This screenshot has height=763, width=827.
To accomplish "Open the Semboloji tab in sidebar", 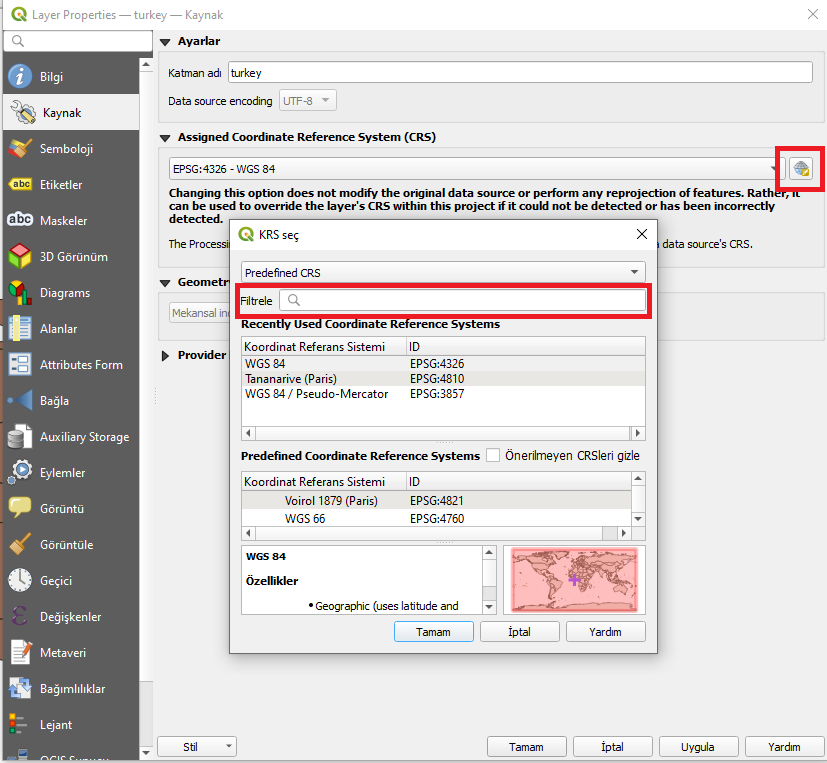I will [x=71, y=149].
